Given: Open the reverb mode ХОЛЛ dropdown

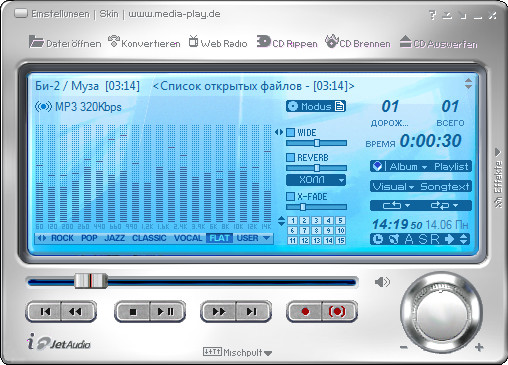Looking at the screenshot, I should point(316,180).
